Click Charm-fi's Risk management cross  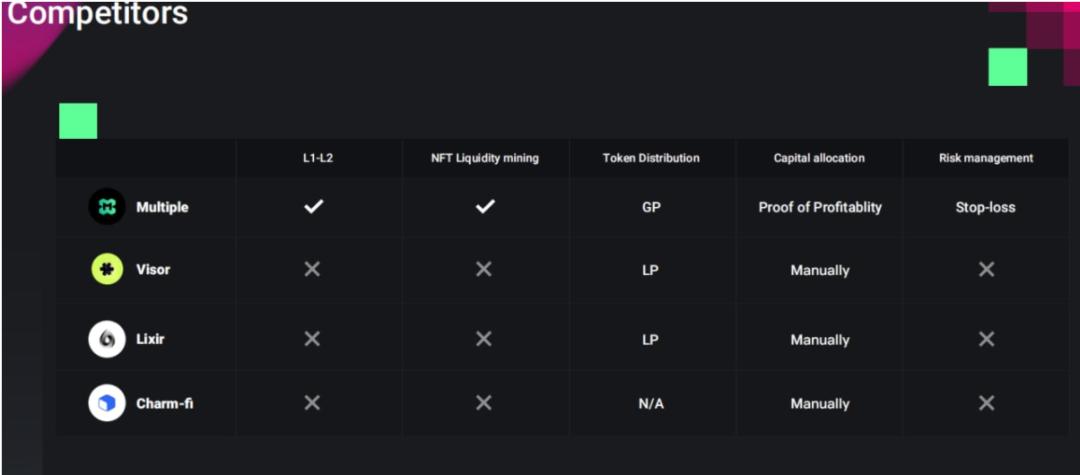pyautogui.click(x=986, y=403)
